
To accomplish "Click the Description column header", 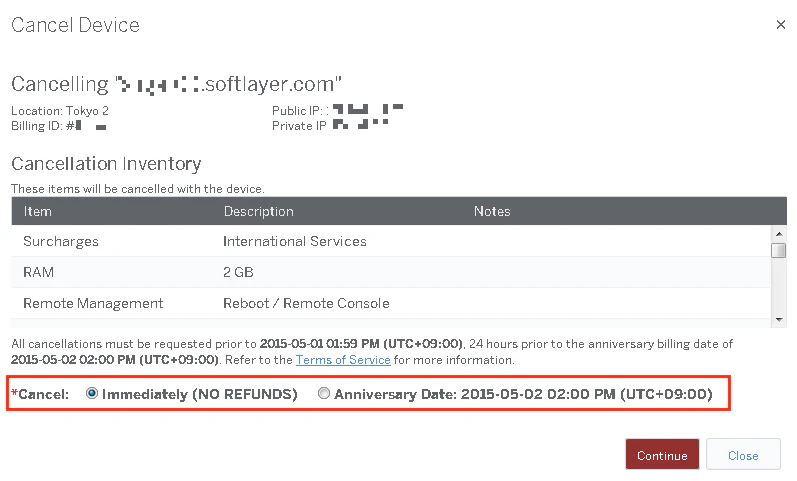I will coord(259,212).
